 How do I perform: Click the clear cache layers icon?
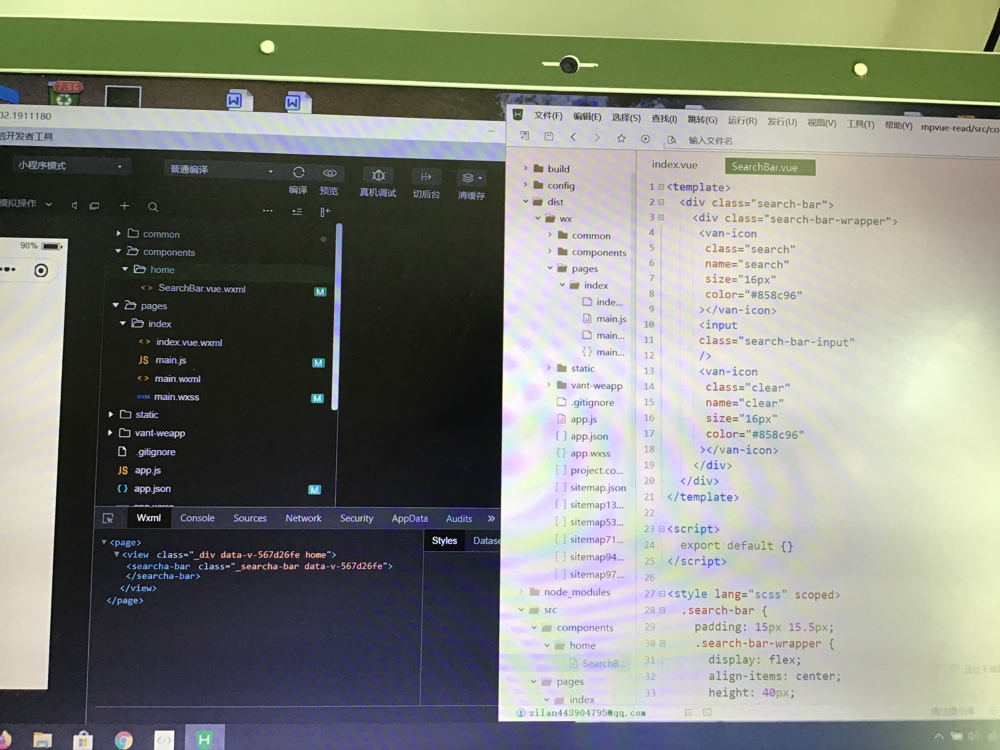click(469, 178)
